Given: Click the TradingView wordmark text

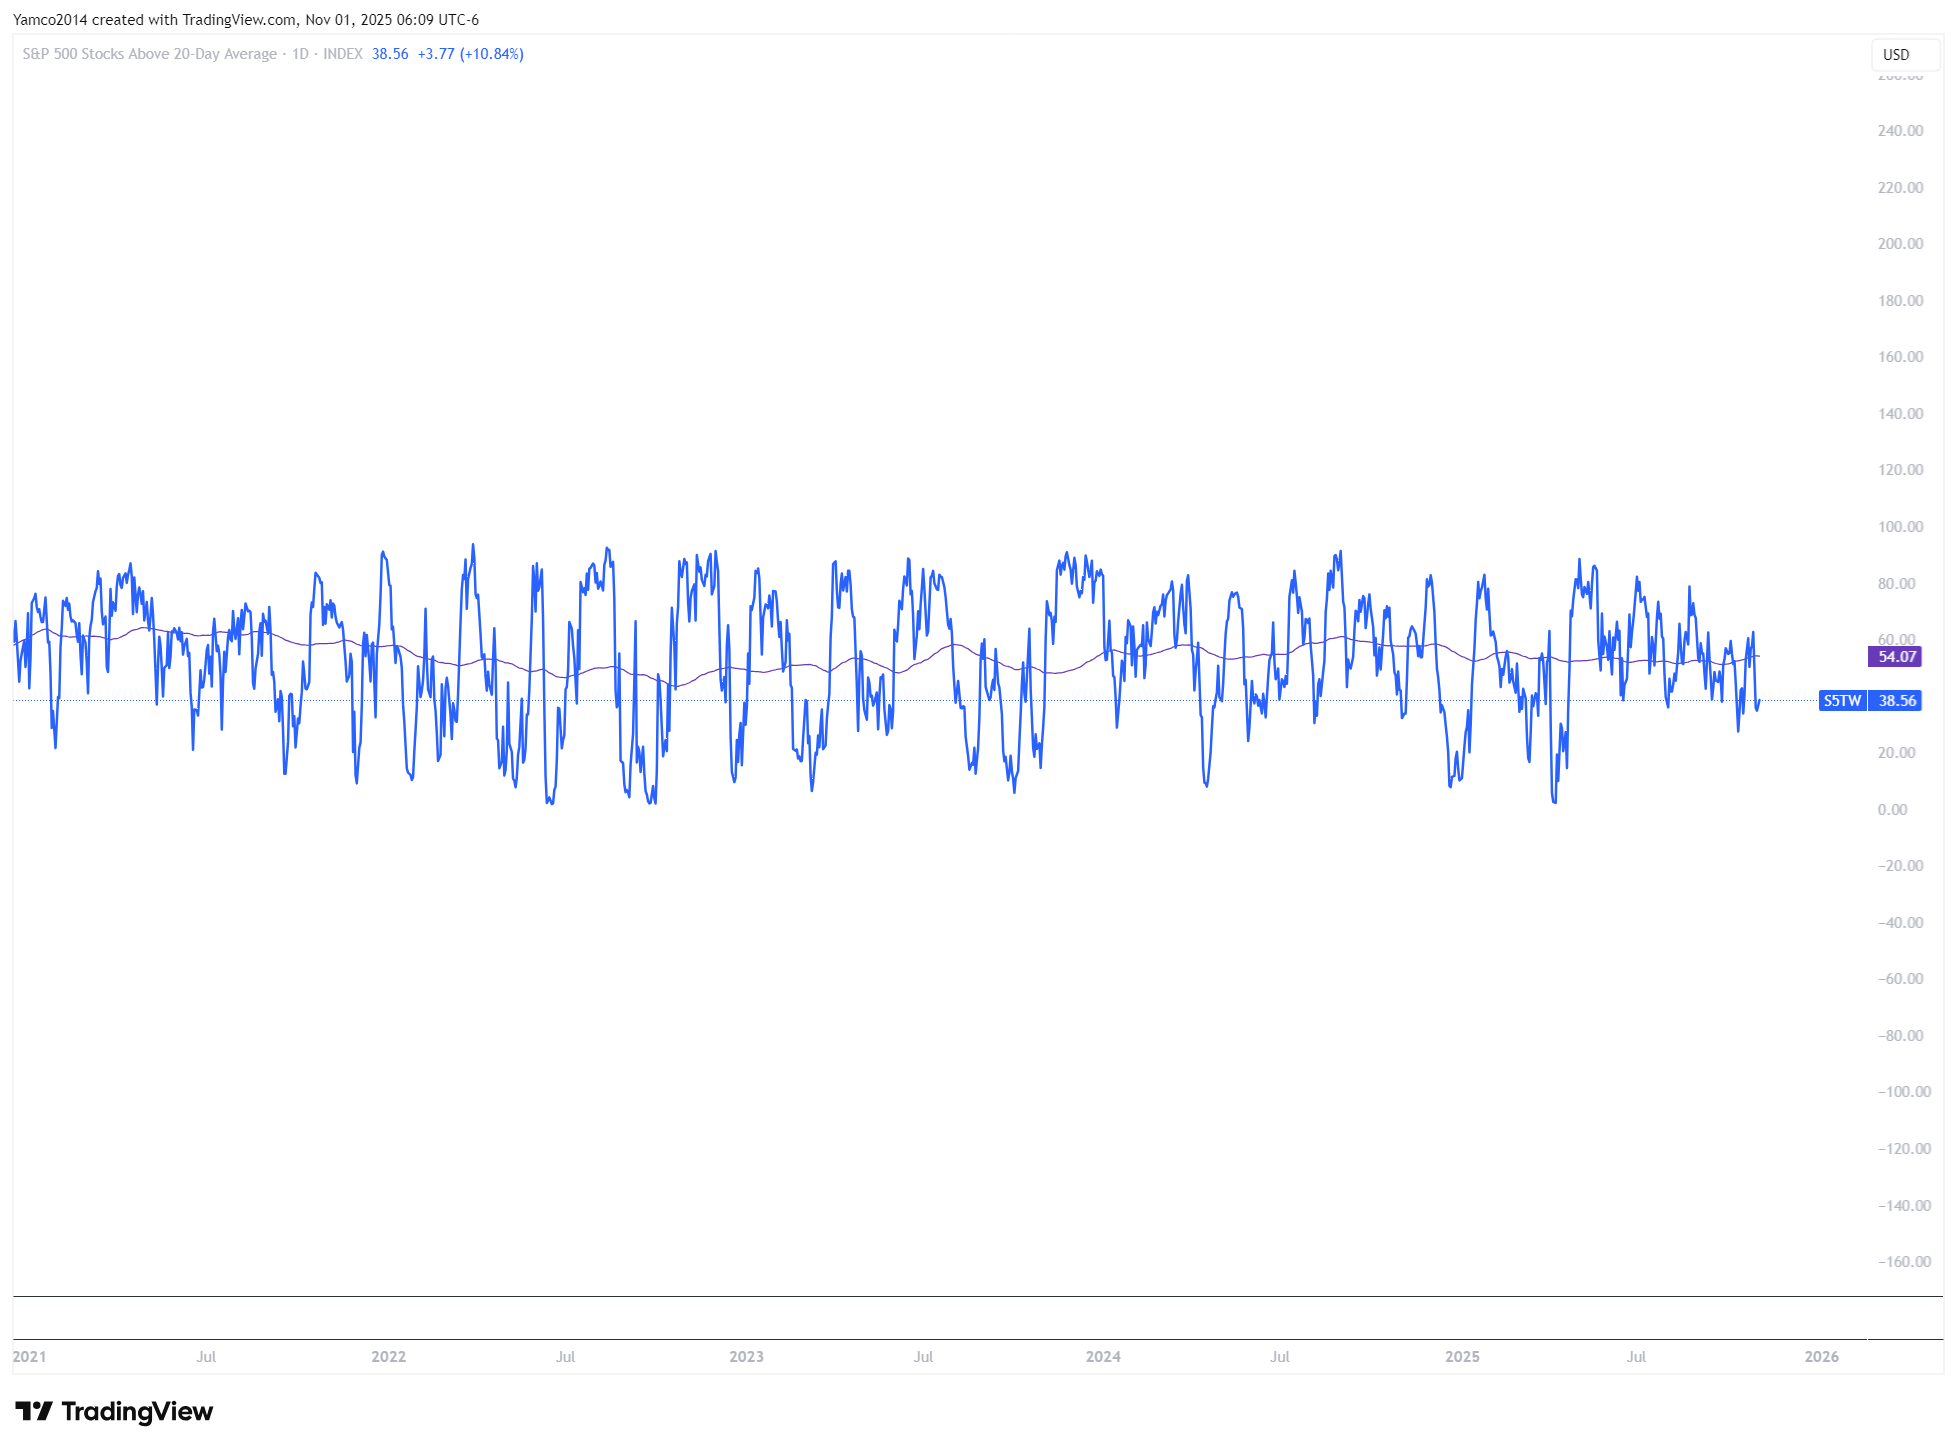Looking at the screenshot, I should point(137,1411).
